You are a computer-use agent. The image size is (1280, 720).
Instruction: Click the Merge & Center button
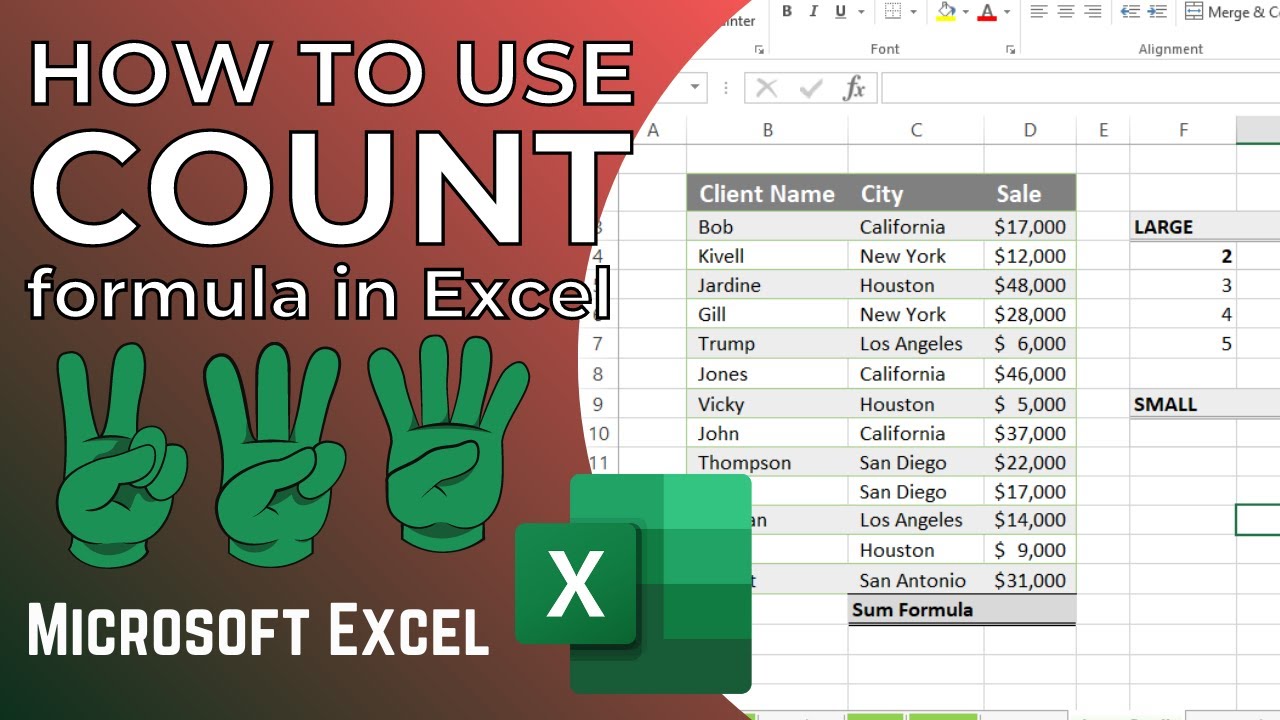click(x=1232, y=12)
